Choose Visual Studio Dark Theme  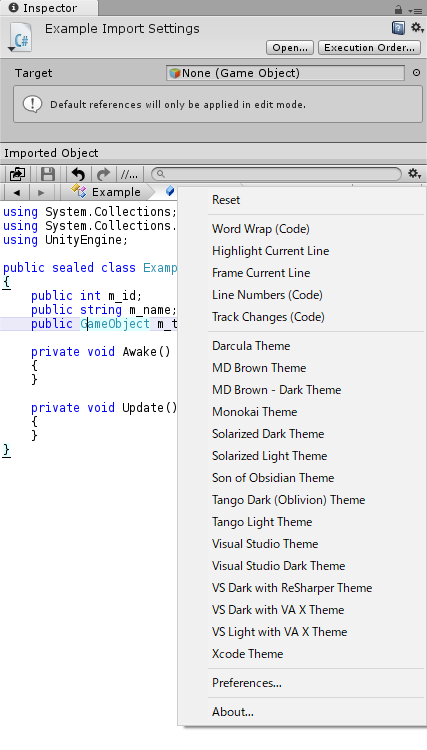tap(278, 565)
